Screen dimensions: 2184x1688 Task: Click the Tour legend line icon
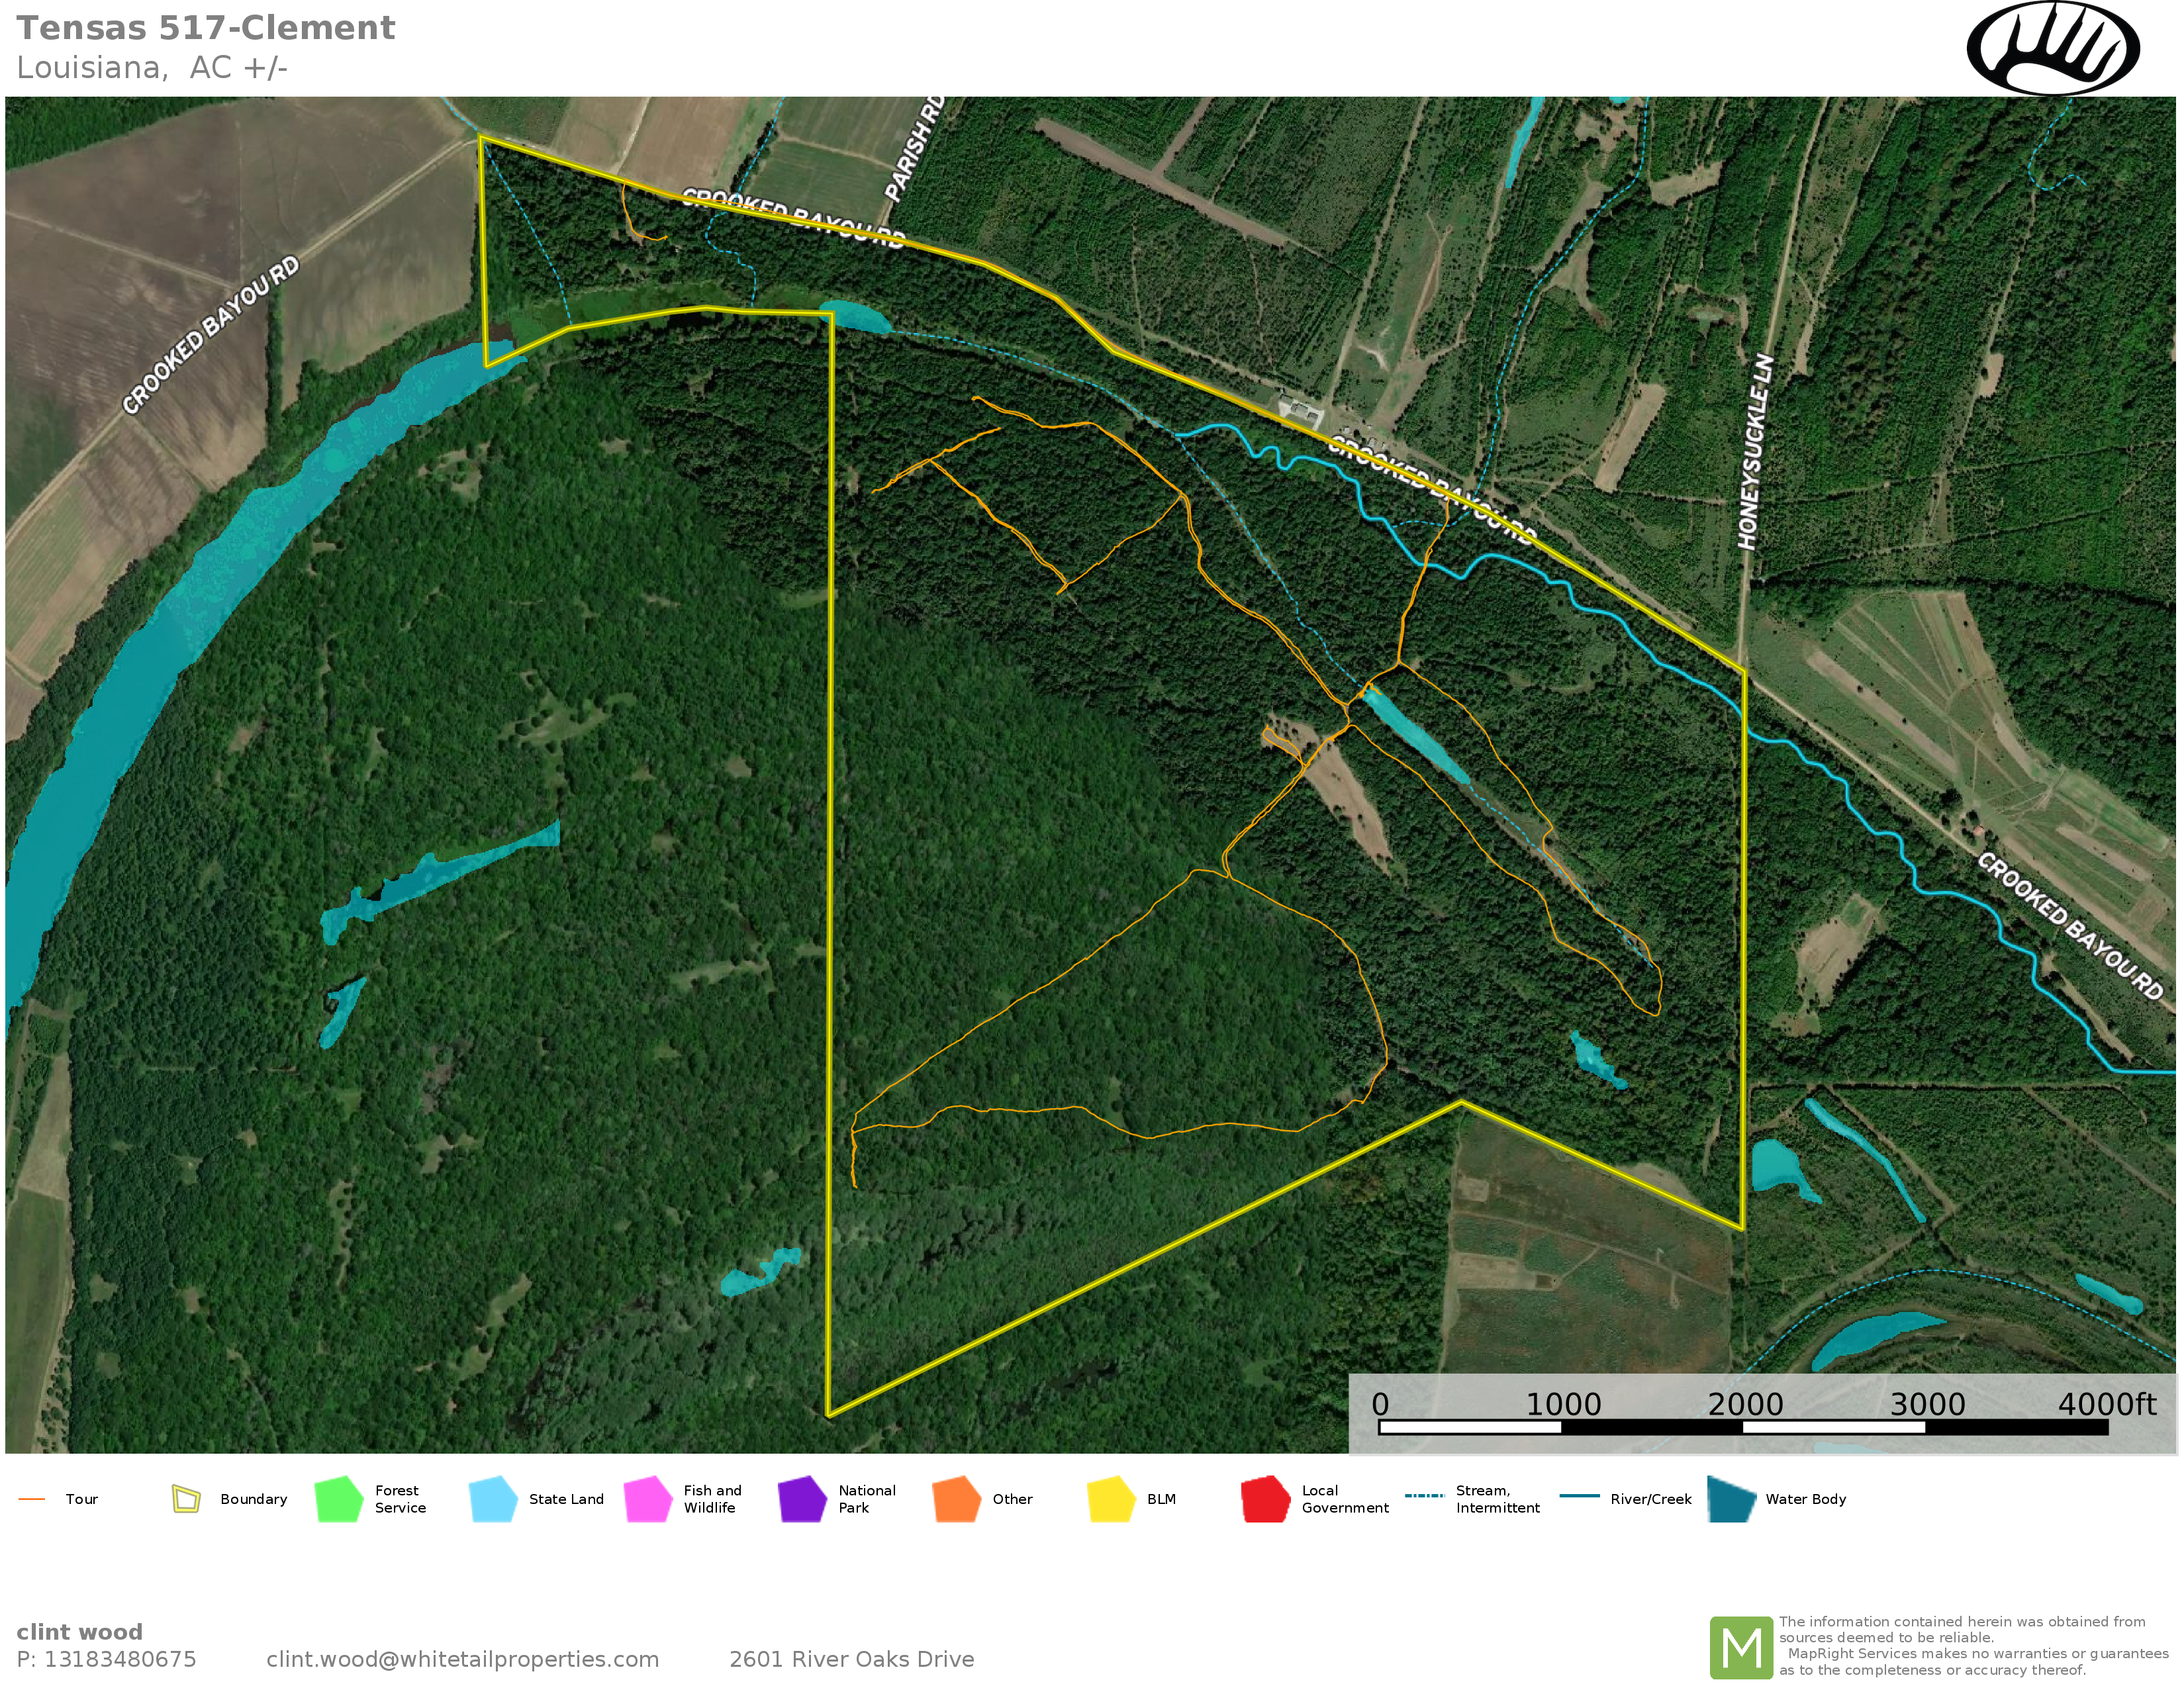tap(32, 1499)
